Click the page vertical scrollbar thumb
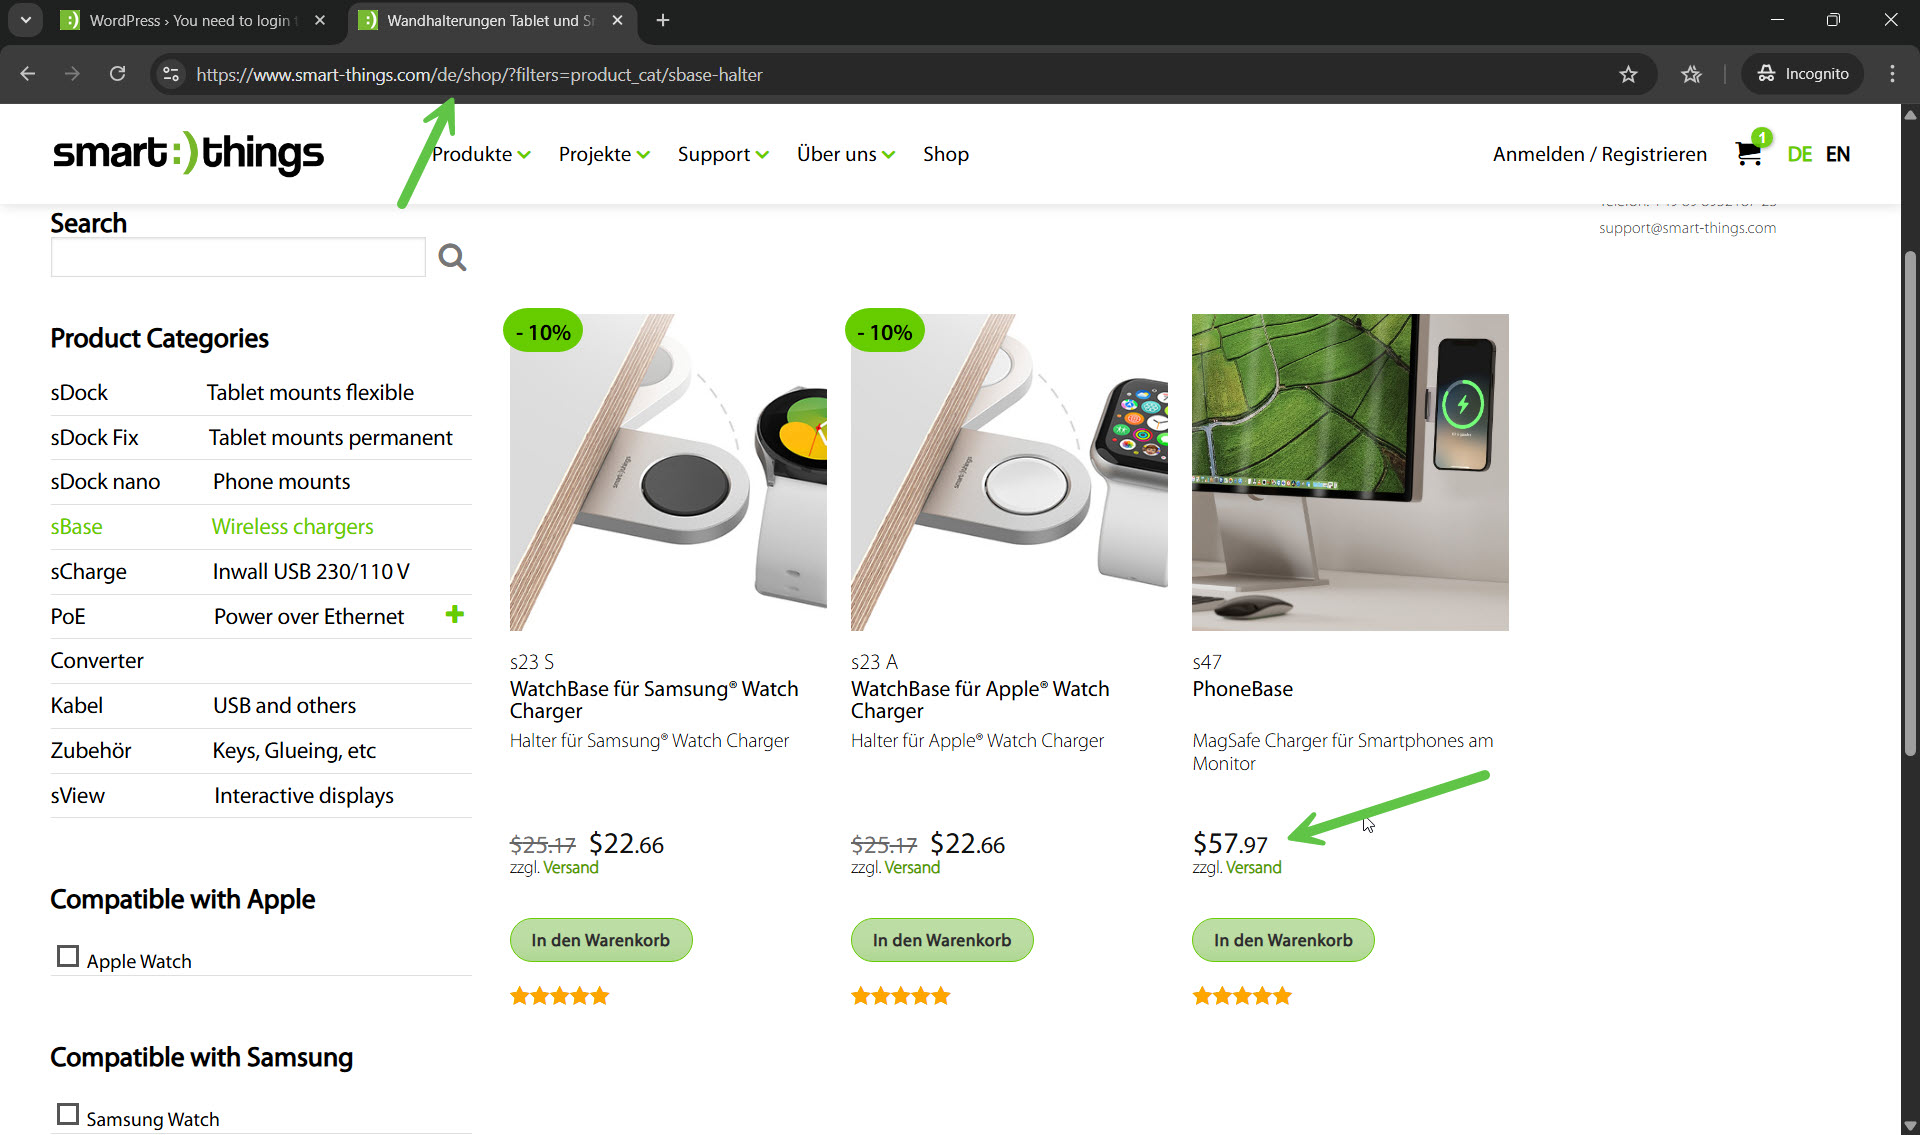The width and height of the screenshot is (1920, 1135). tap(1910, 503)
